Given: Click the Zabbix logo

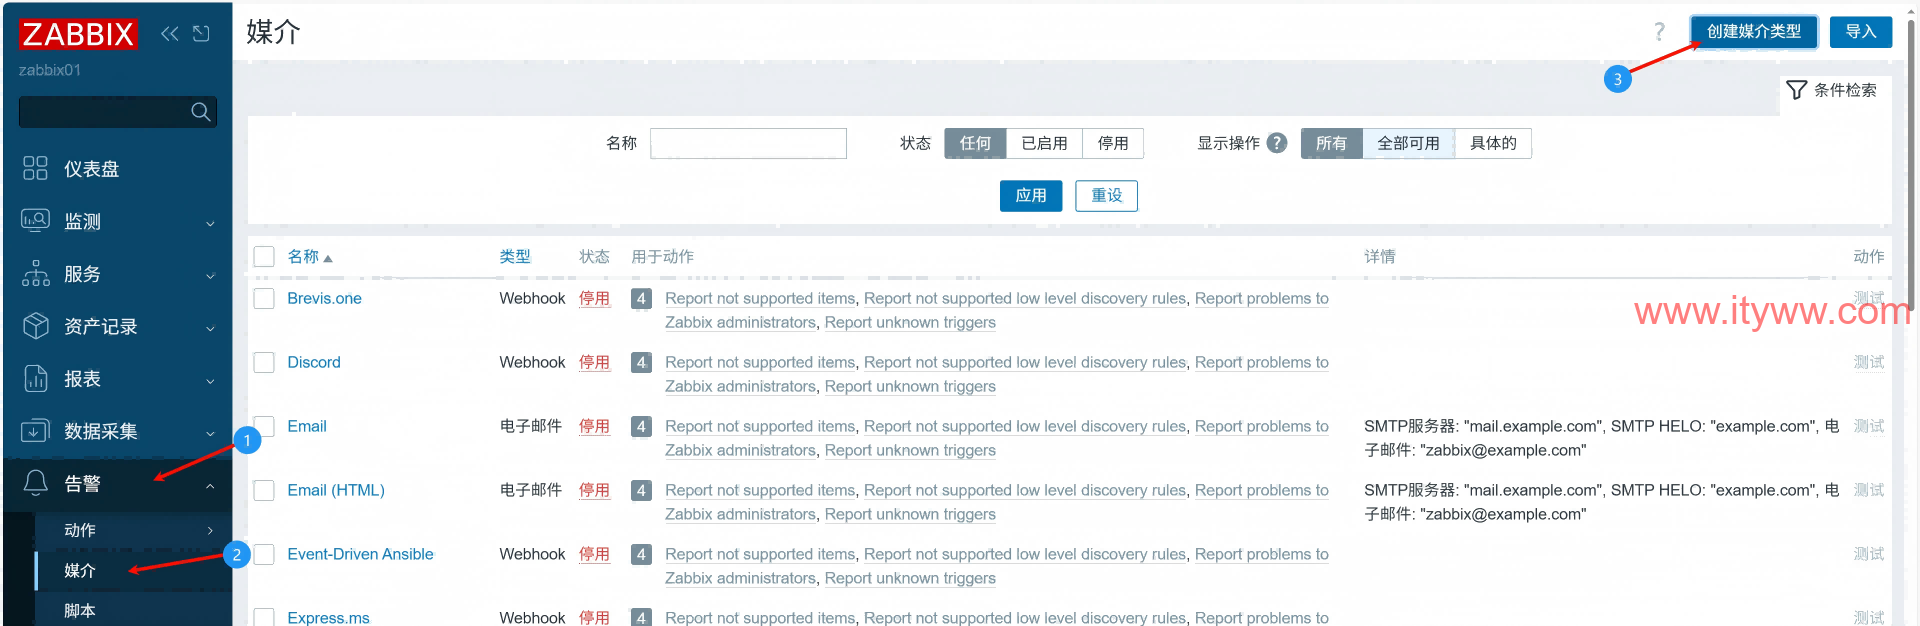Looking at the screenshot, I should (x=78, y=34).
